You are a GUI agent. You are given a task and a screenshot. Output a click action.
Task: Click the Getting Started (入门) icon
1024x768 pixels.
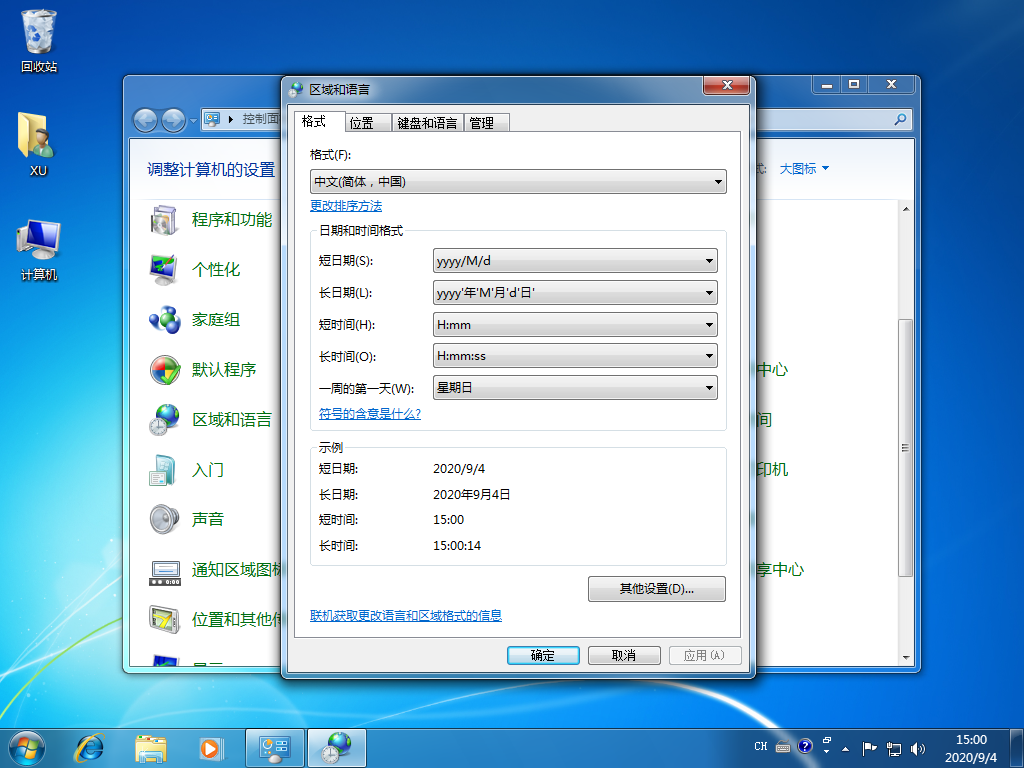pos(164,470)
